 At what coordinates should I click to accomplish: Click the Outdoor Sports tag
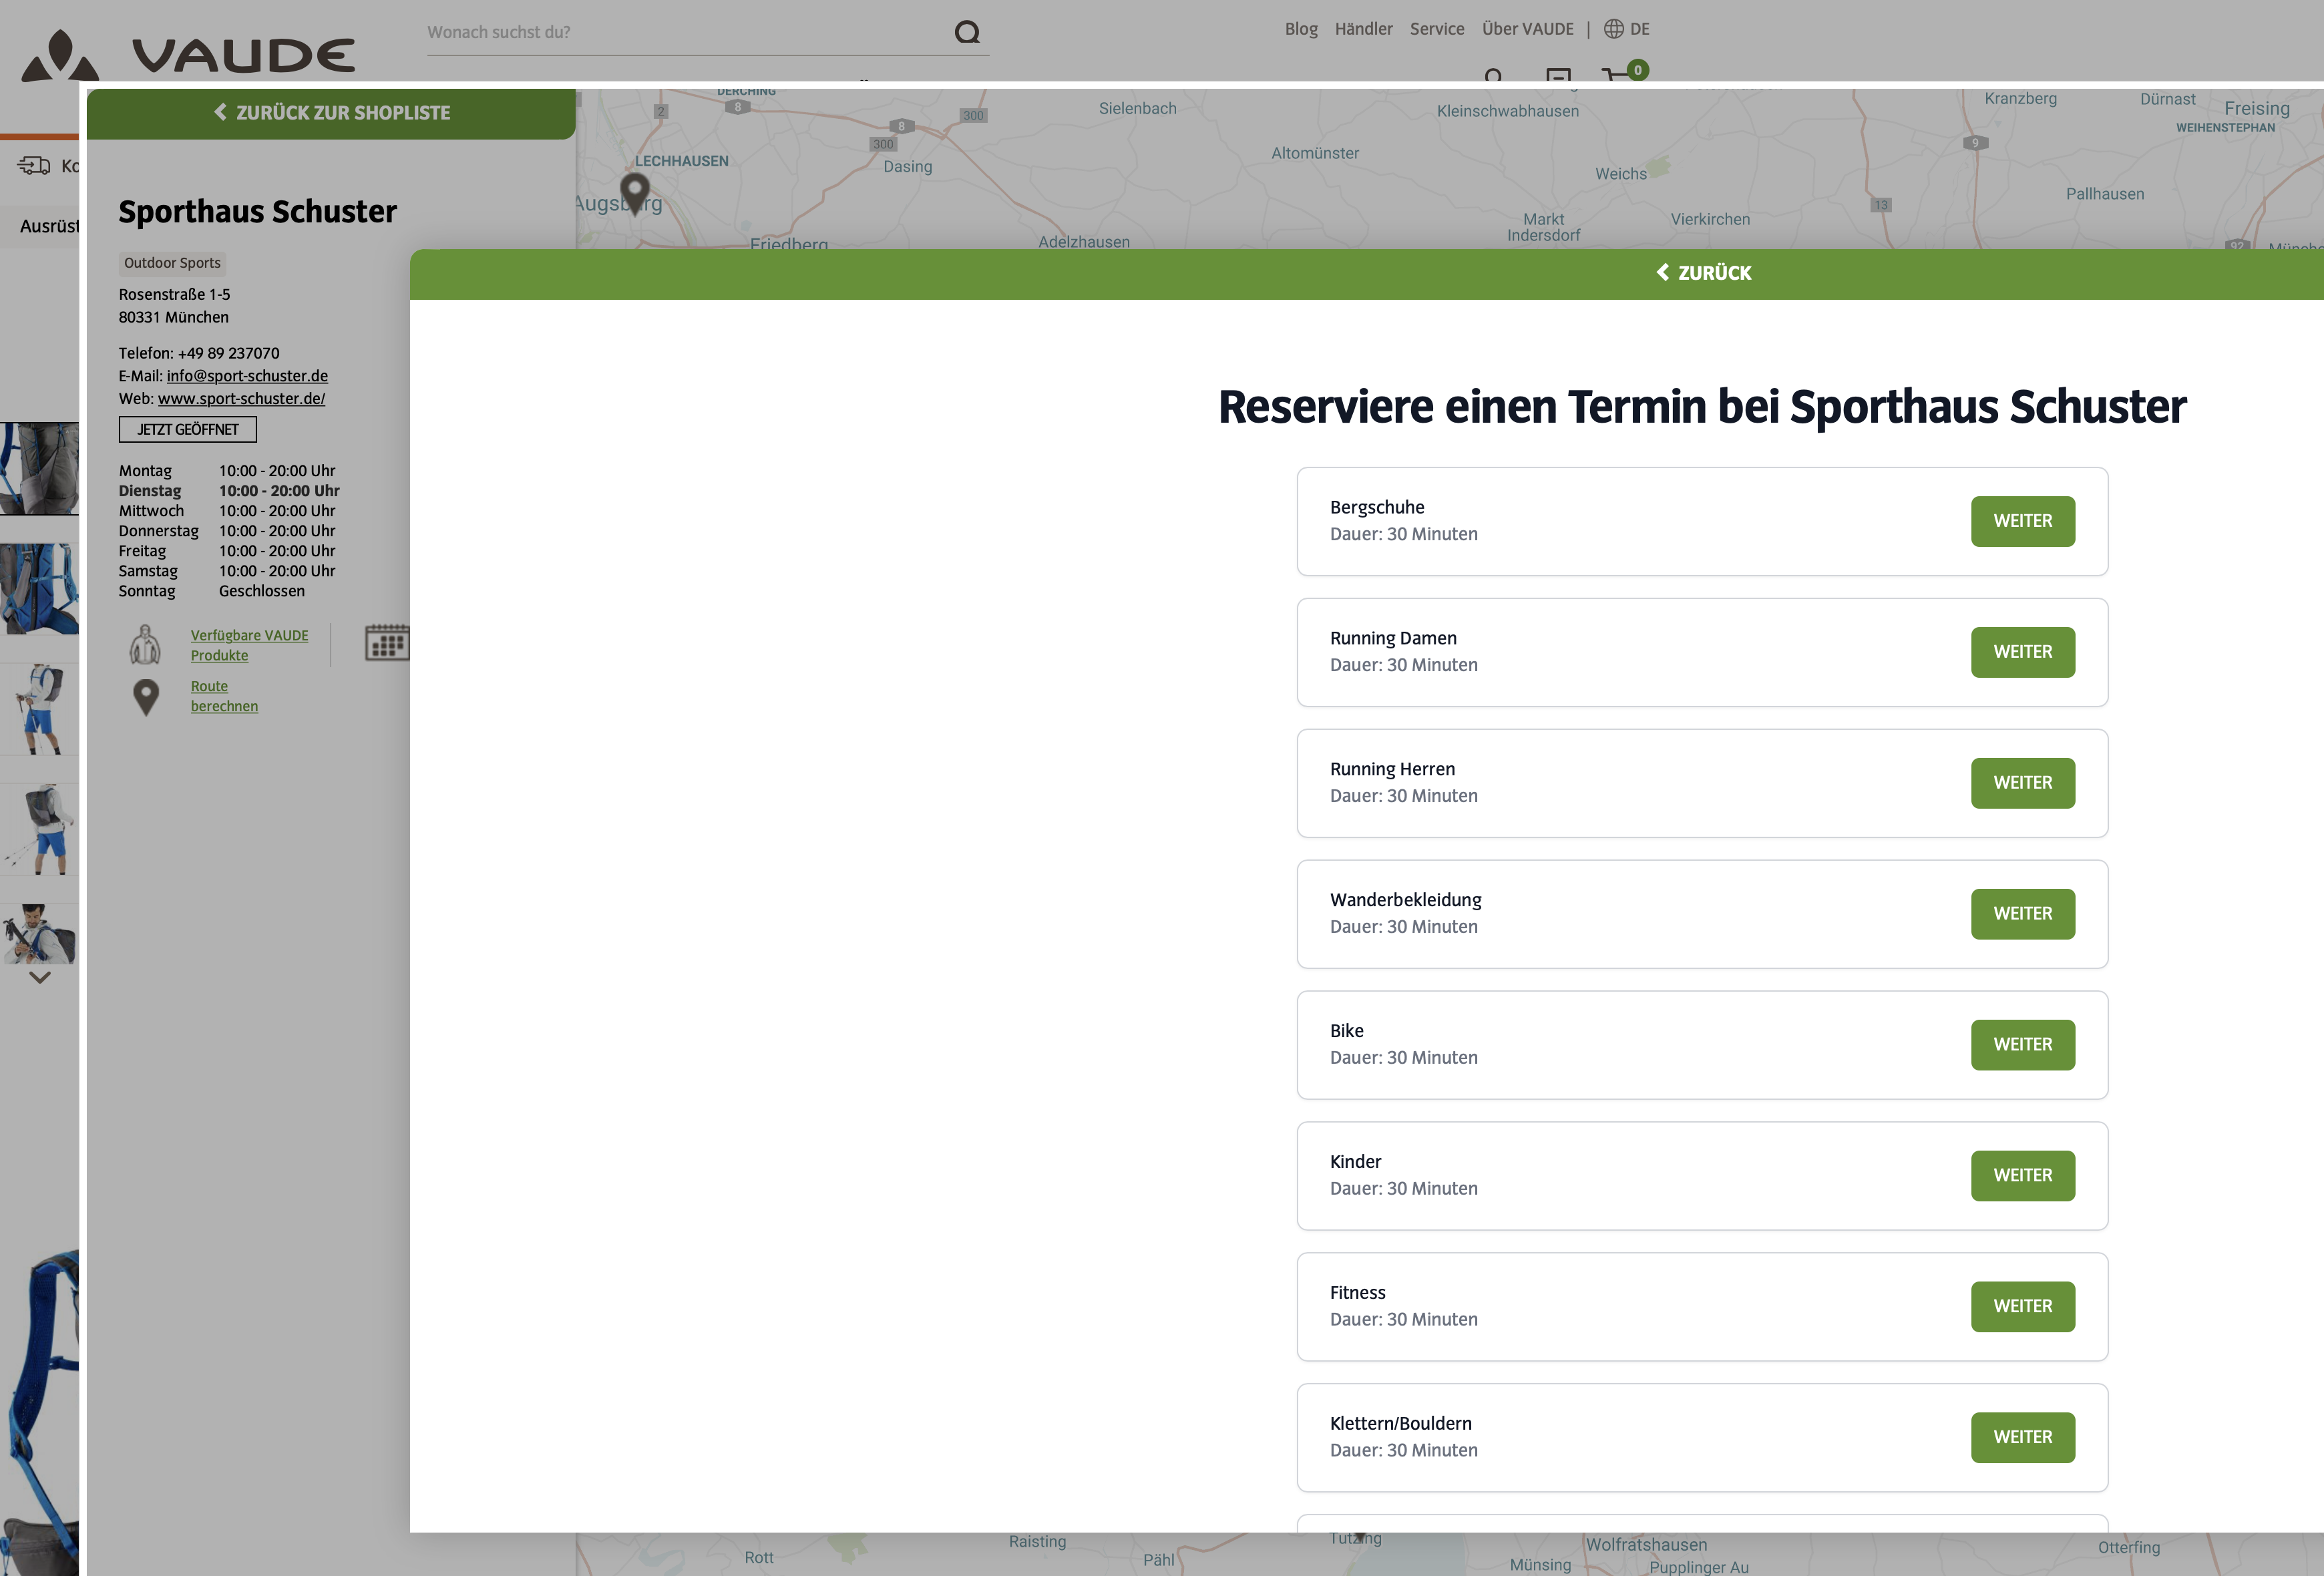172,263
